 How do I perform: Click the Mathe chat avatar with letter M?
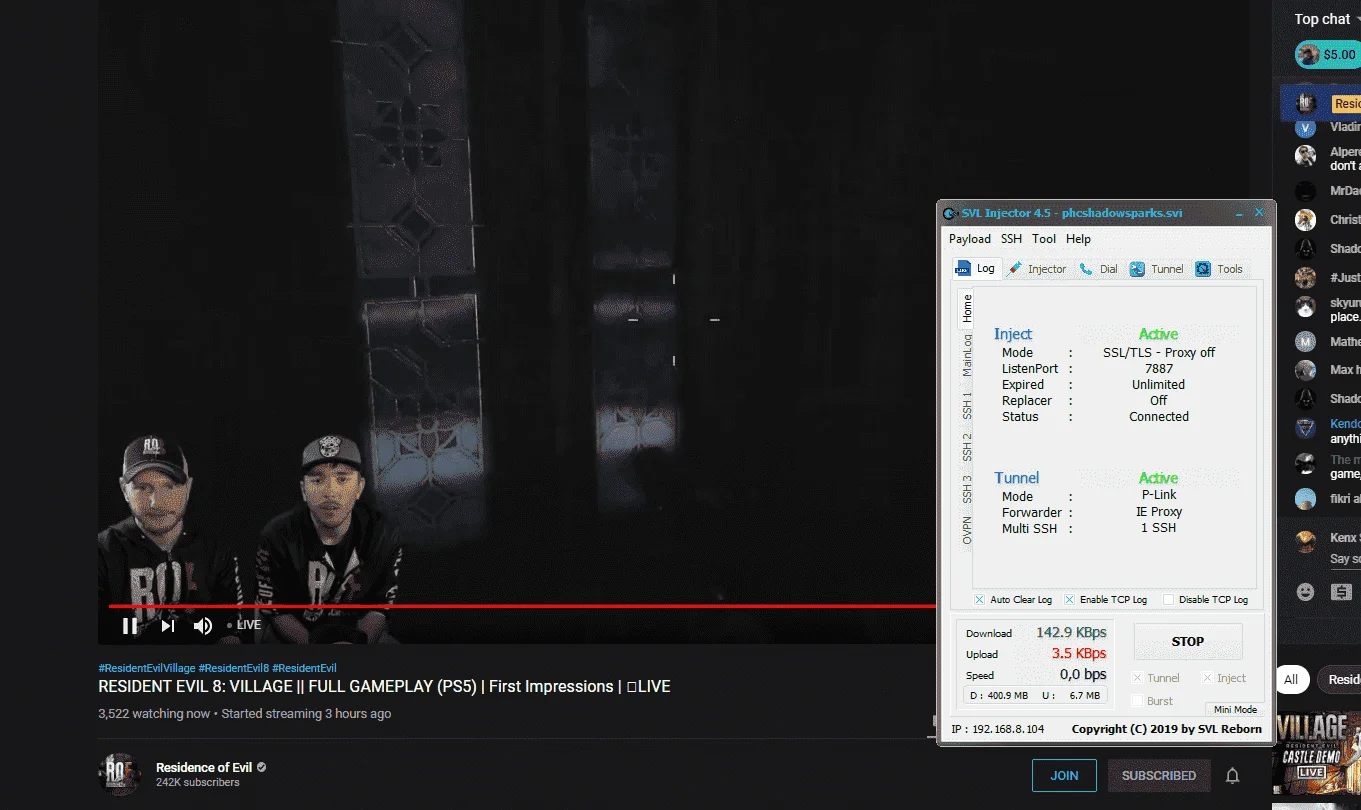point(1305,342)
